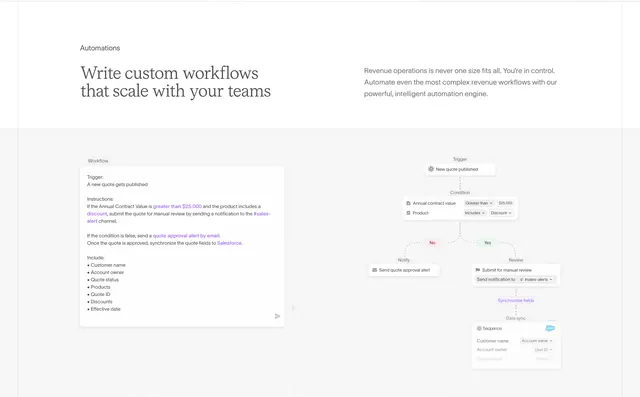Click the greater than $25,000 highlighted text
Viewport: 640px width, 397px height.
pos(177,206)
